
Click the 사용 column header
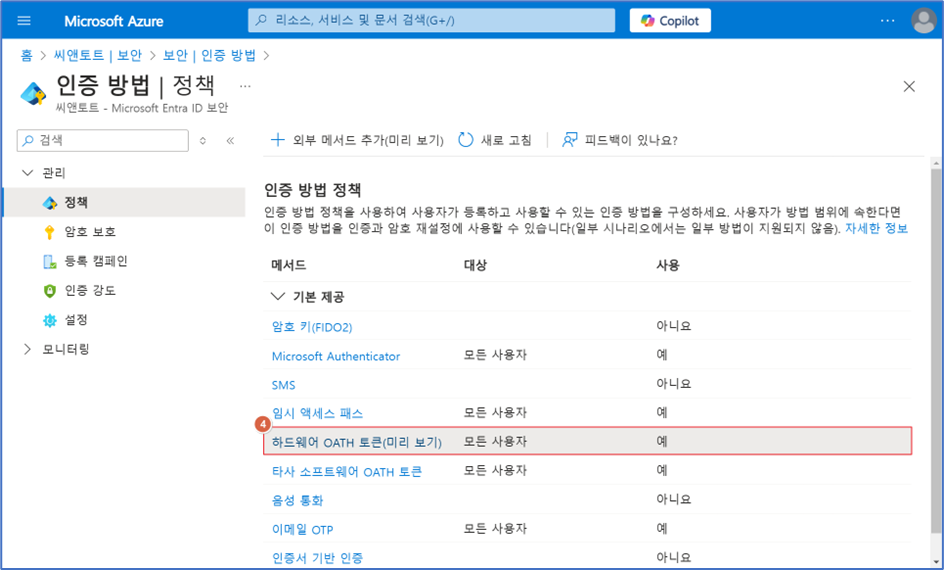point(668,265)
